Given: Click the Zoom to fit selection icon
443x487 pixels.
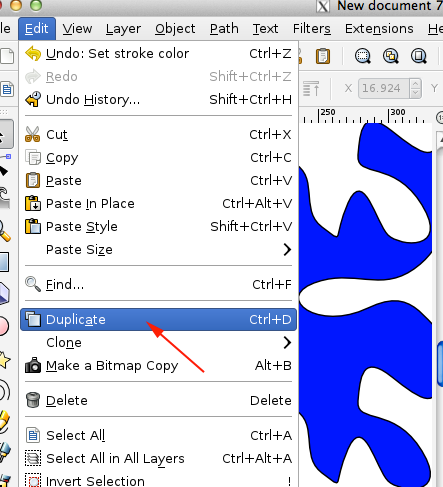Looking at the screenshot, I should tap(363, 56).
